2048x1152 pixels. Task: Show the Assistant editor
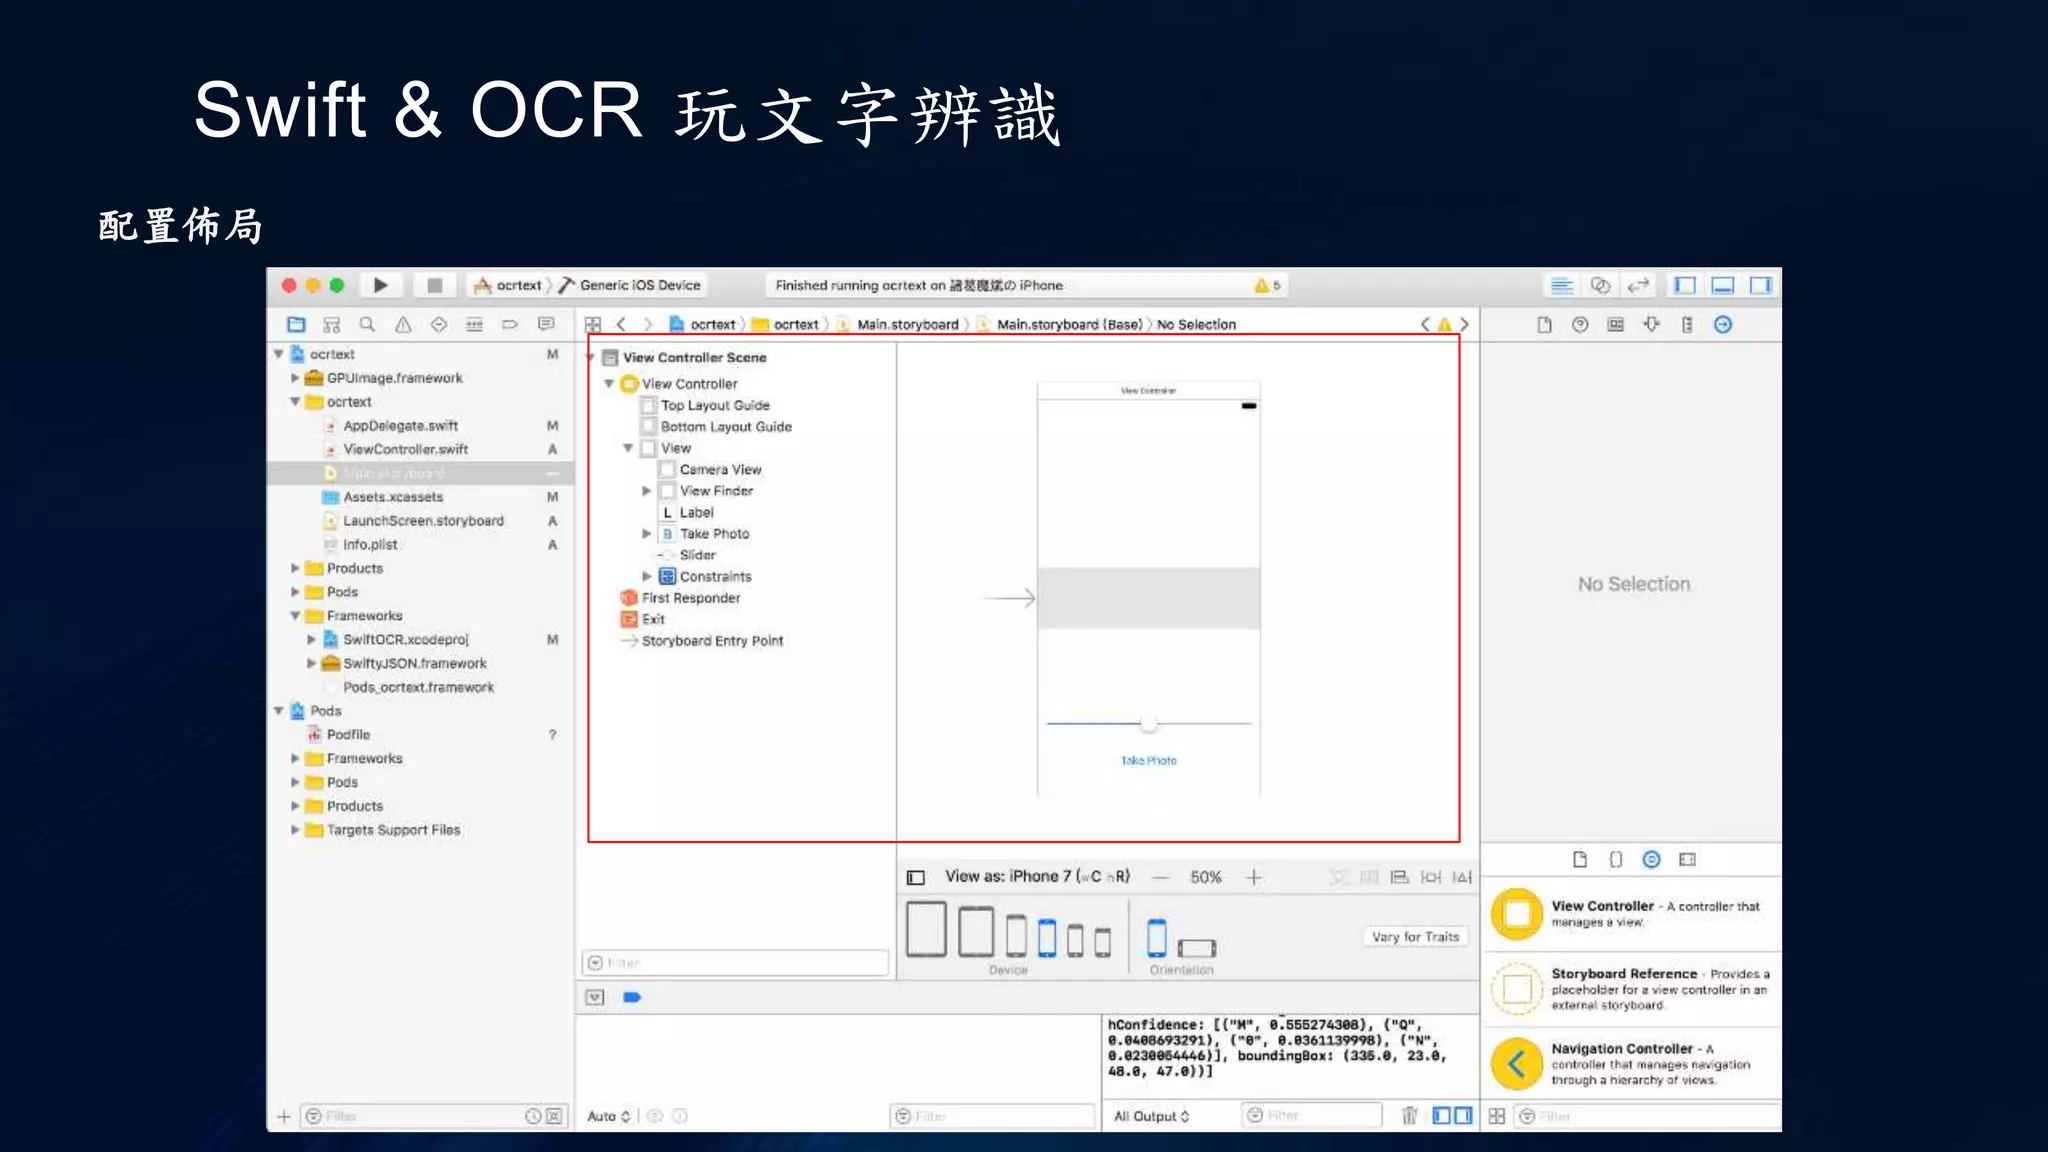1600,285
